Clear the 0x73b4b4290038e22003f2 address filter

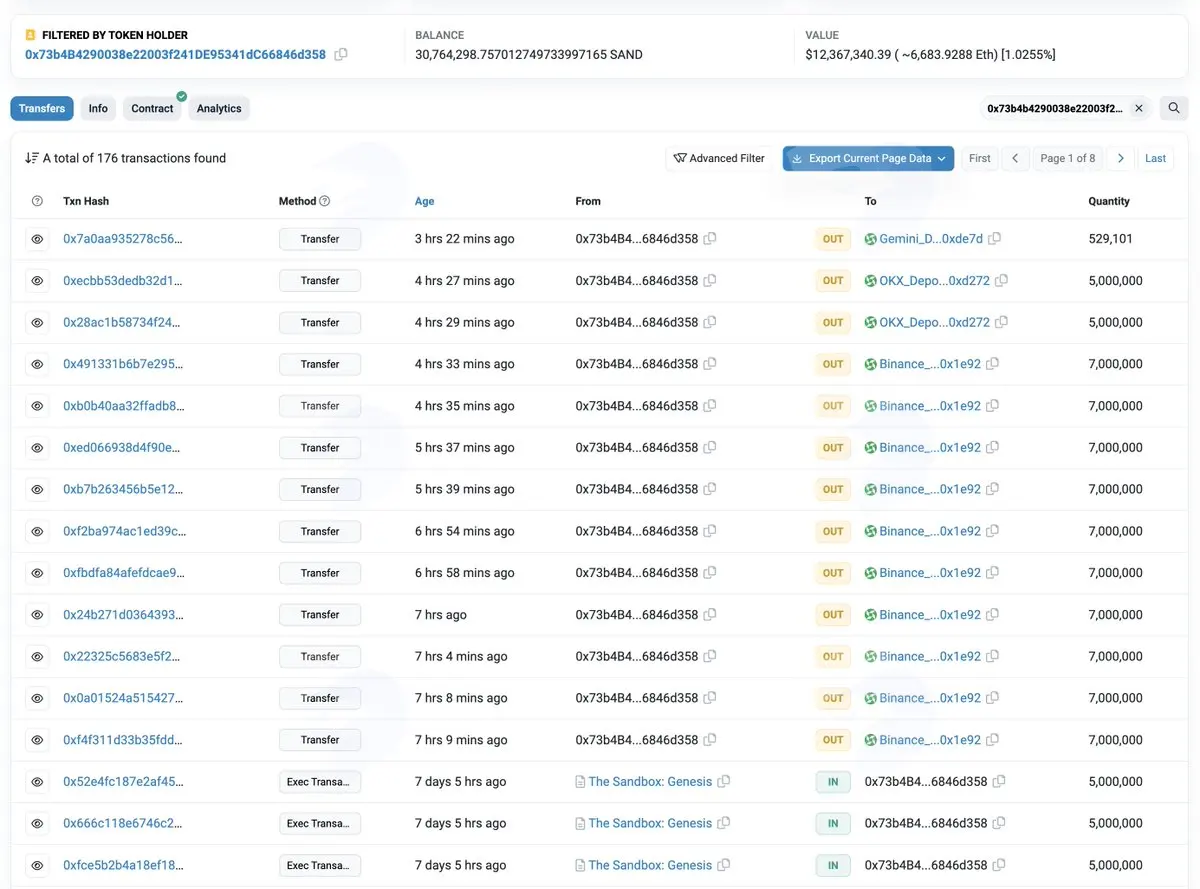(1138, 108)
